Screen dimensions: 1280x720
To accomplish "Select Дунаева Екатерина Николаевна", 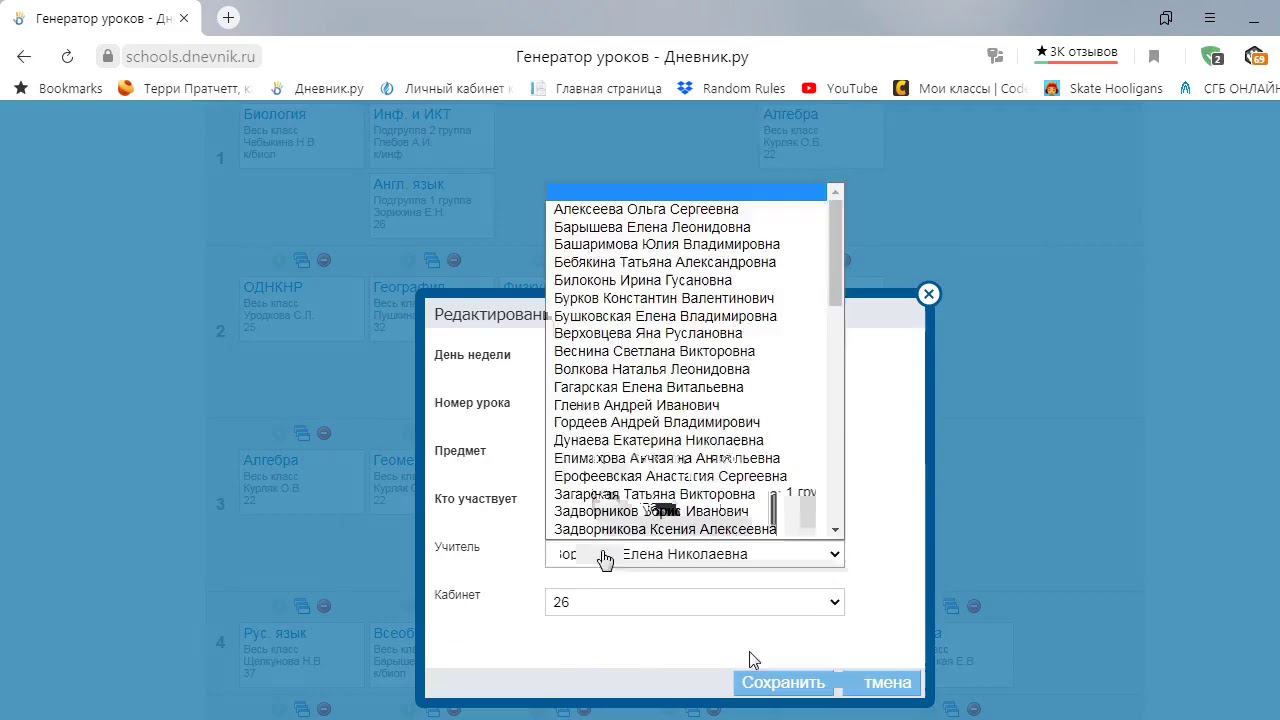I will pos(687,440).
